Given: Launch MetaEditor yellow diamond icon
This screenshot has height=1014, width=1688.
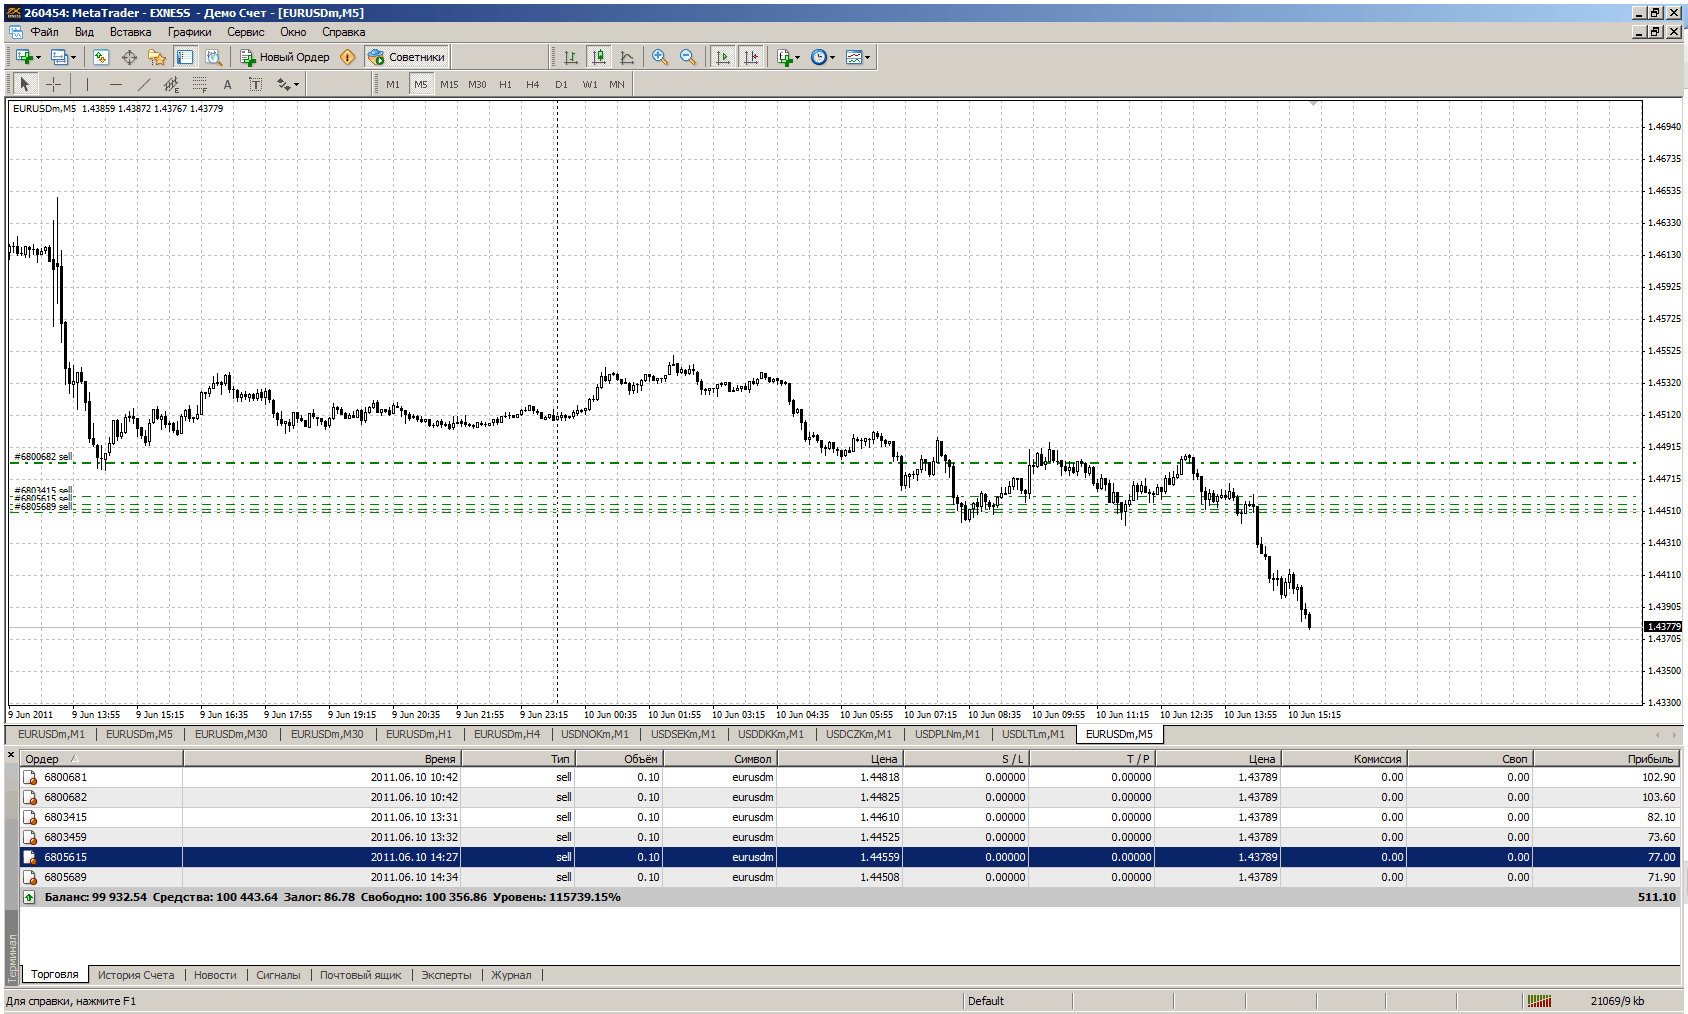Looking at the screenshot, I should point(348,57).
